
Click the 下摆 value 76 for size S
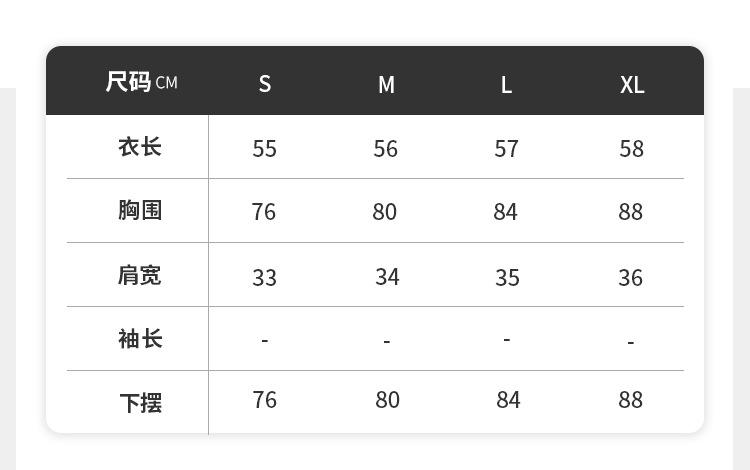pyautogui.click(x=265, y=400)
